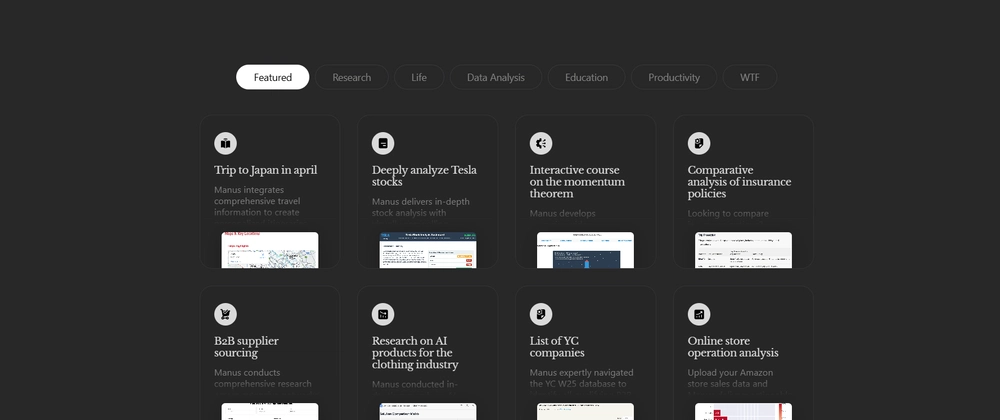
Task: Click the AI clothing research card icon
Action: (383, 314)
